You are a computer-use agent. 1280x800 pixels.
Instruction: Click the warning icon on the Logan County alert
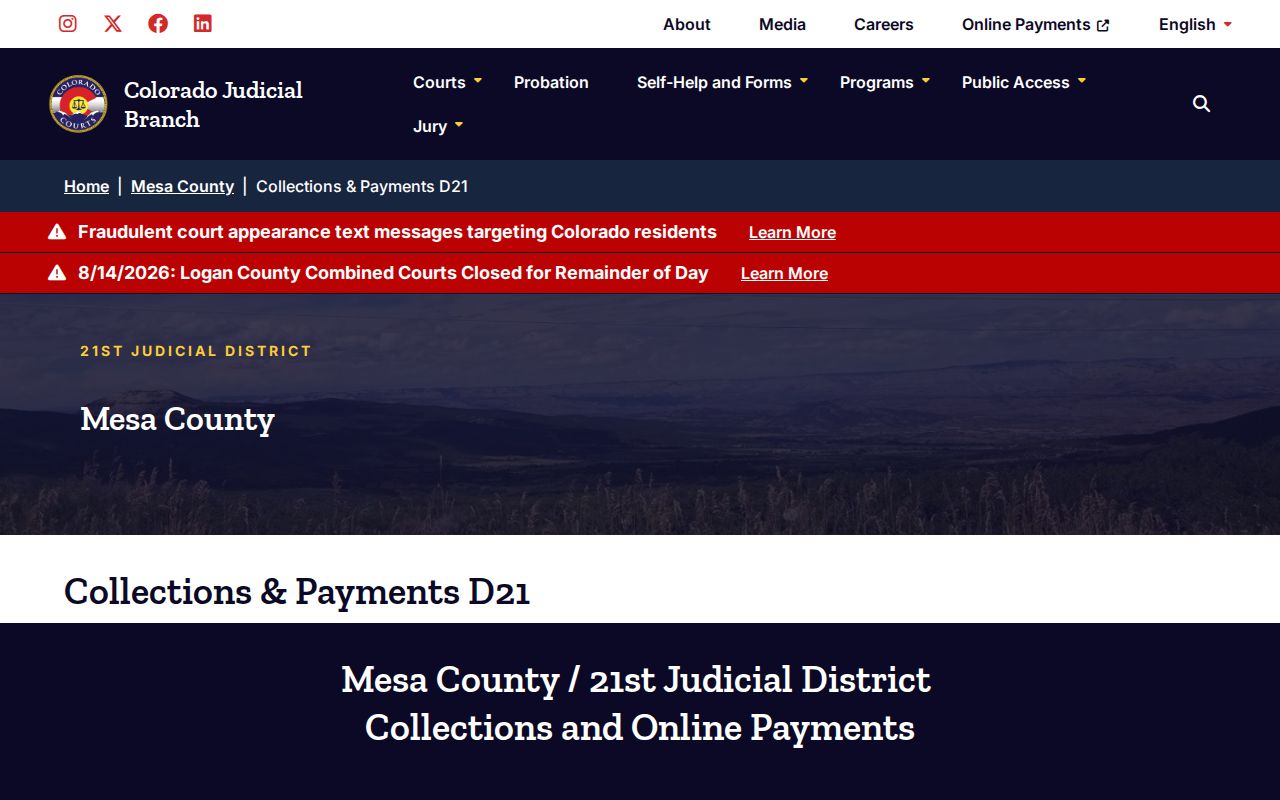[x=57, y=273]
